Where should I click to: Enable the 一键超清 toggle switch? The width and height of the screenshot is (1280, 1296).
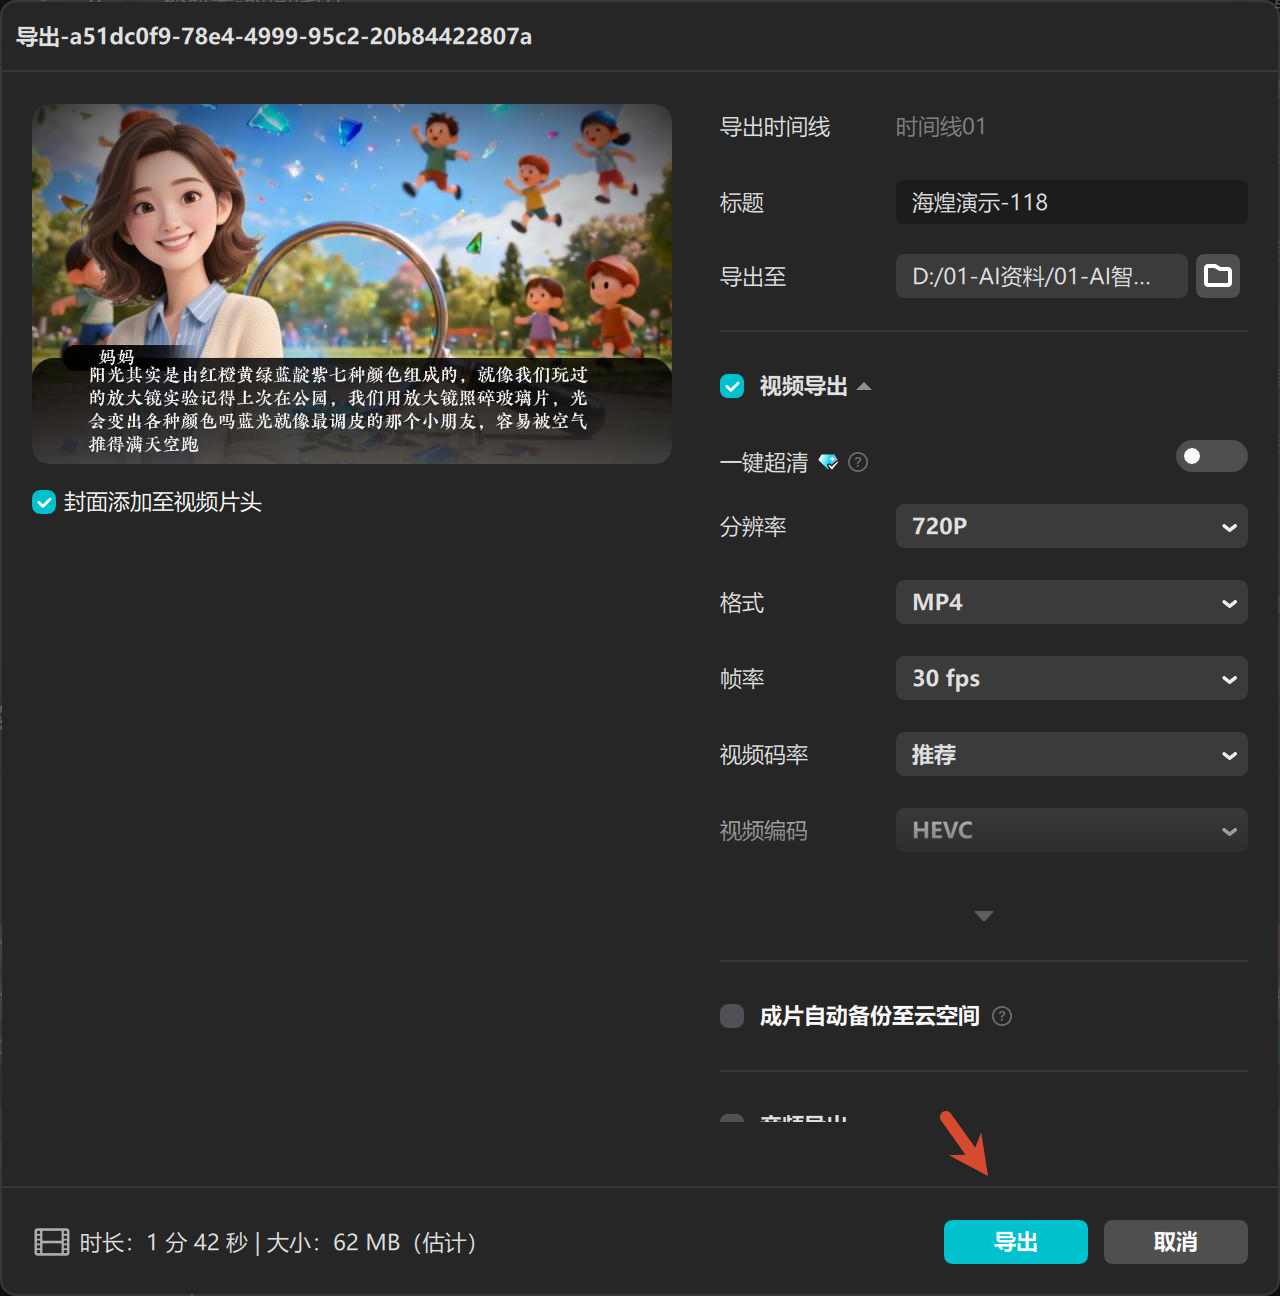pyautogui.click(x=1211, y=456)
